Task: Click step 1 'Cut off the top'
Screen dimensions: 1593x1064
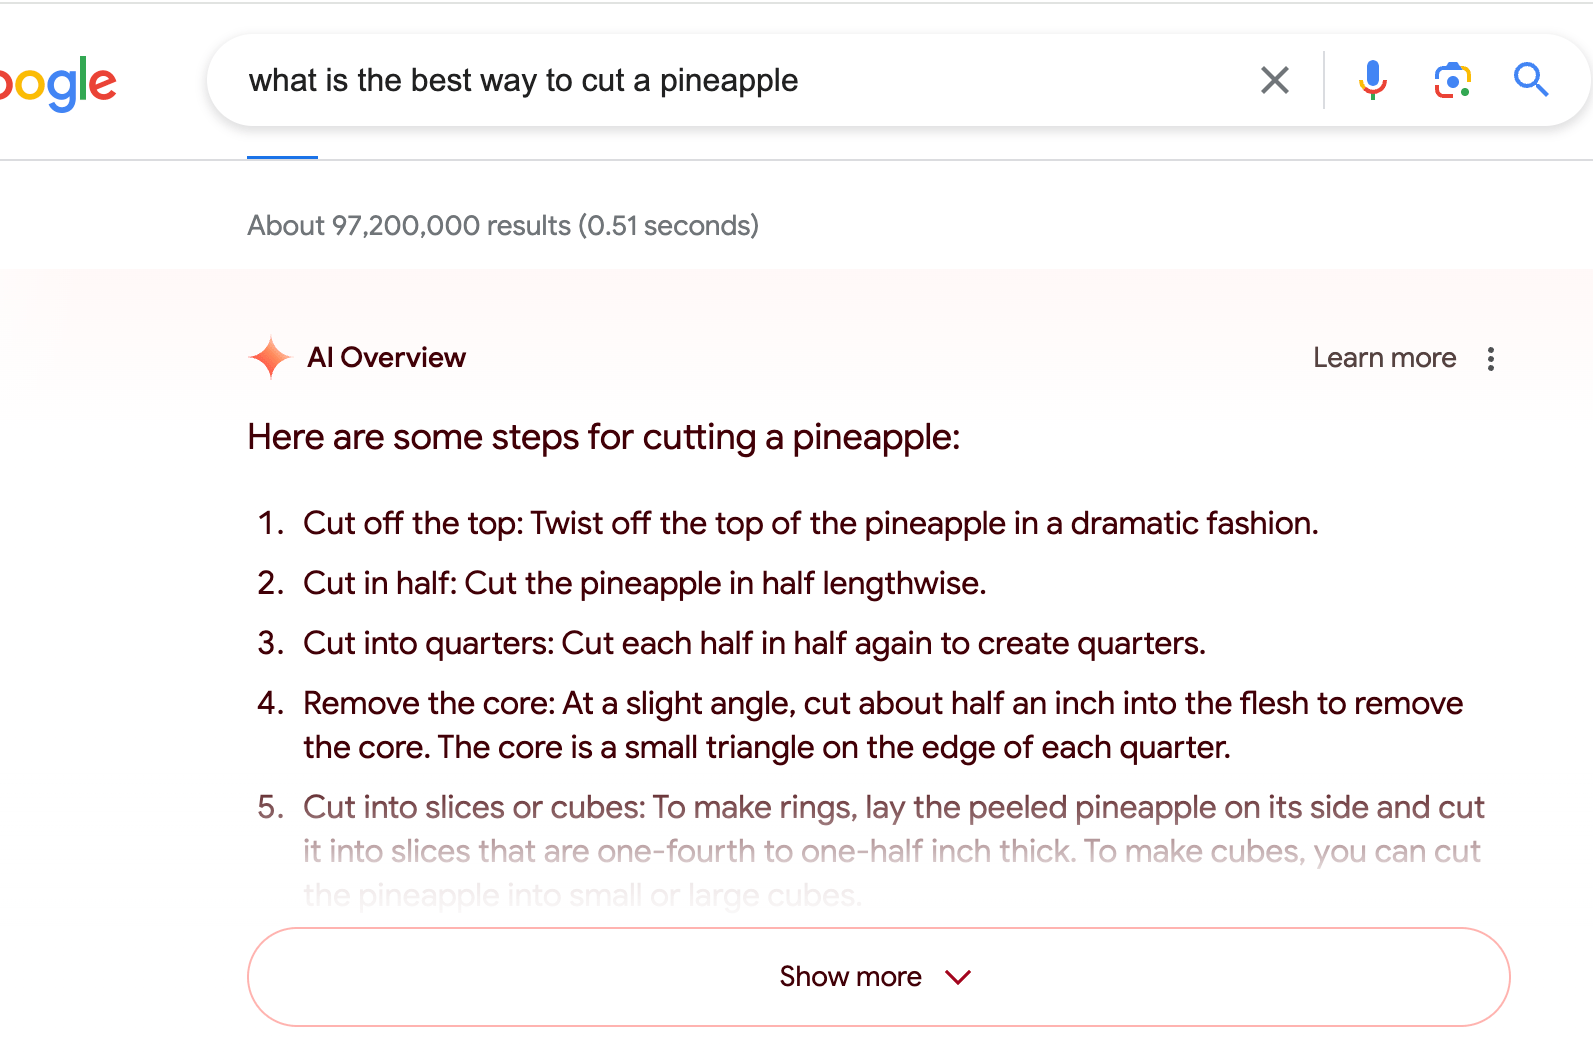Action: (810, 524)
